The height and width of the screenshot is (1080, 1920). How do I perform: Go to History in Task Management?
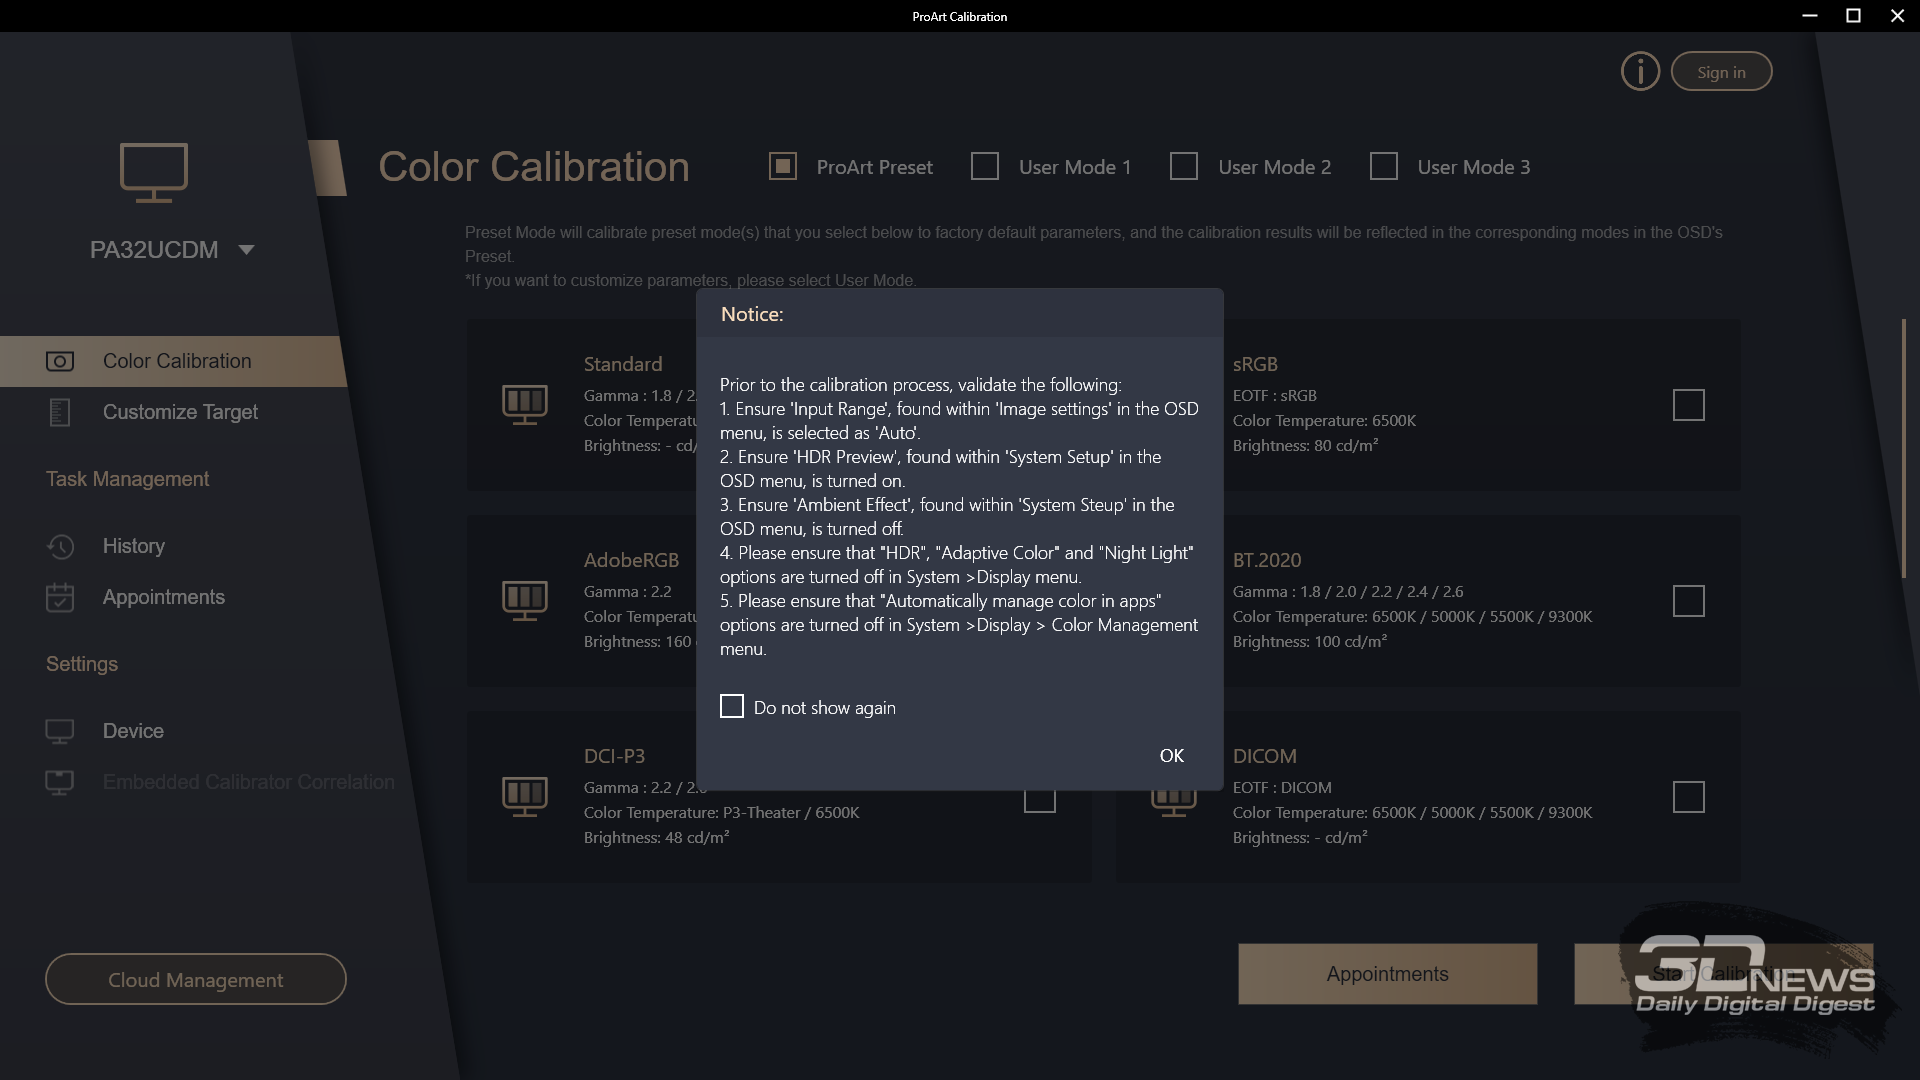(134, 546)
